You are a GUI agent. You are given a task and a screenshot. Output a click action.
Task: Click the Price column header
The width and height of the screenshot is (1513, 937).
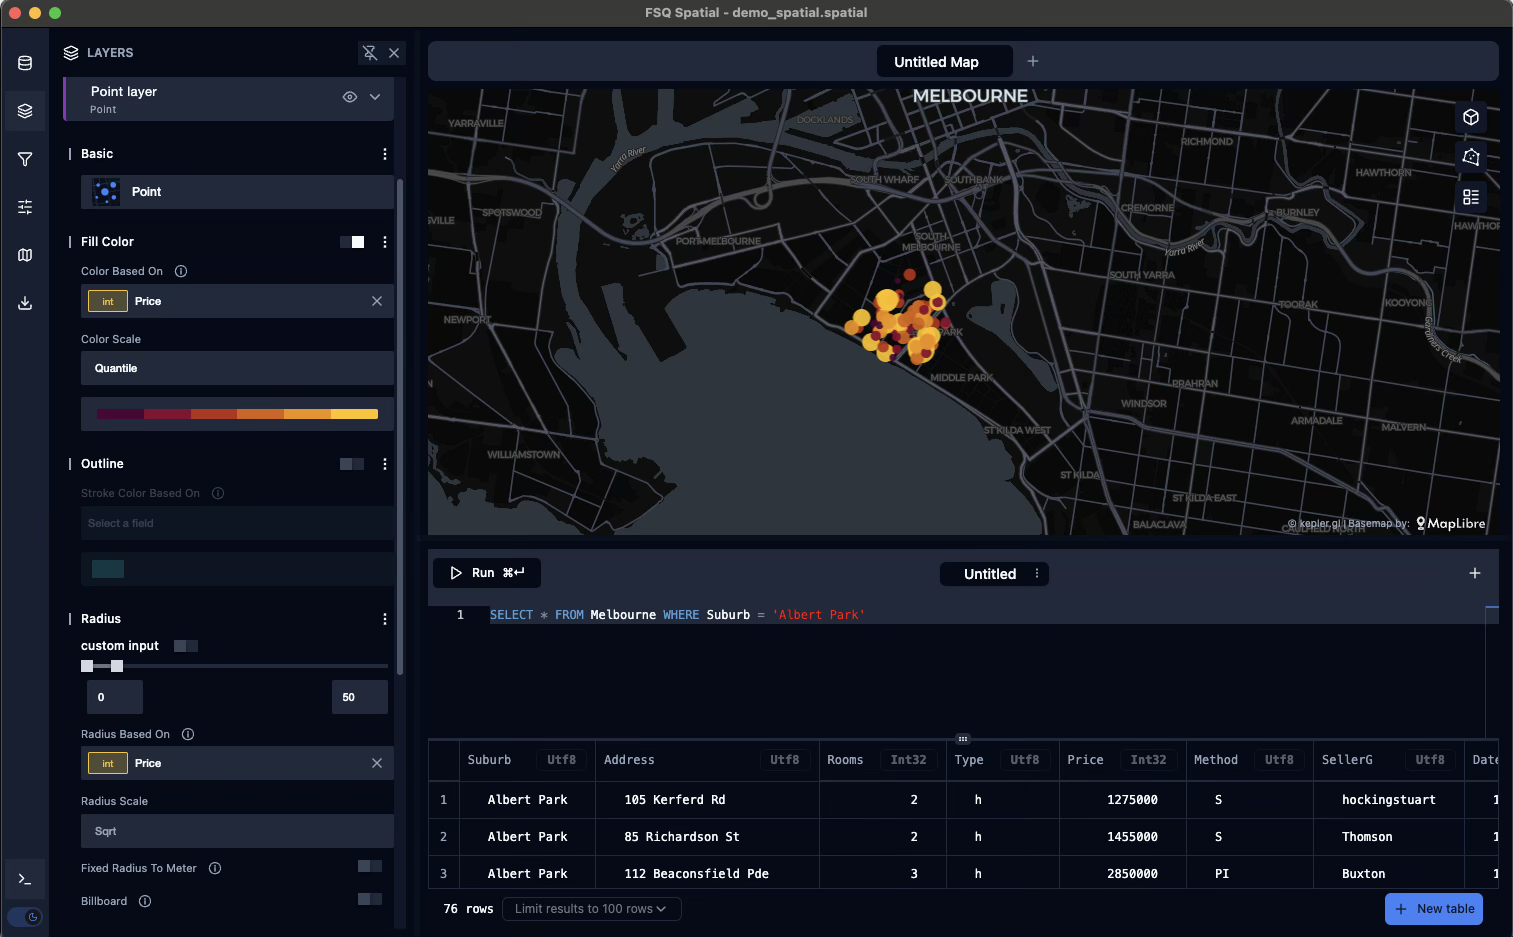1121,760
